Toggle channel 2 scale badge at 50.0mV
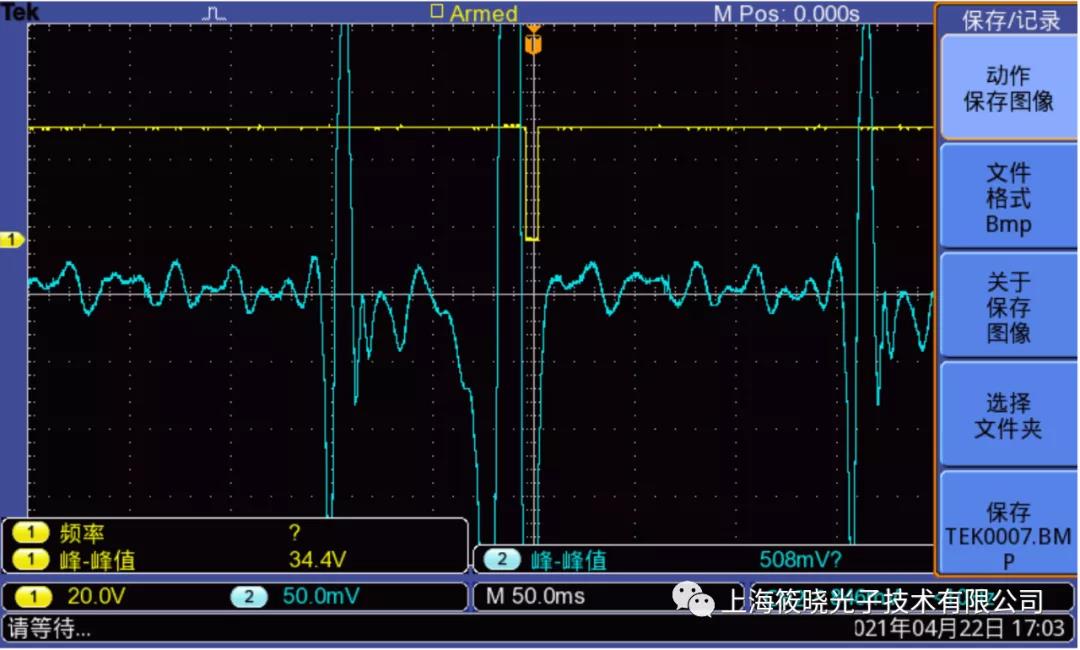1080x650 pixels. tap(249, 597)
